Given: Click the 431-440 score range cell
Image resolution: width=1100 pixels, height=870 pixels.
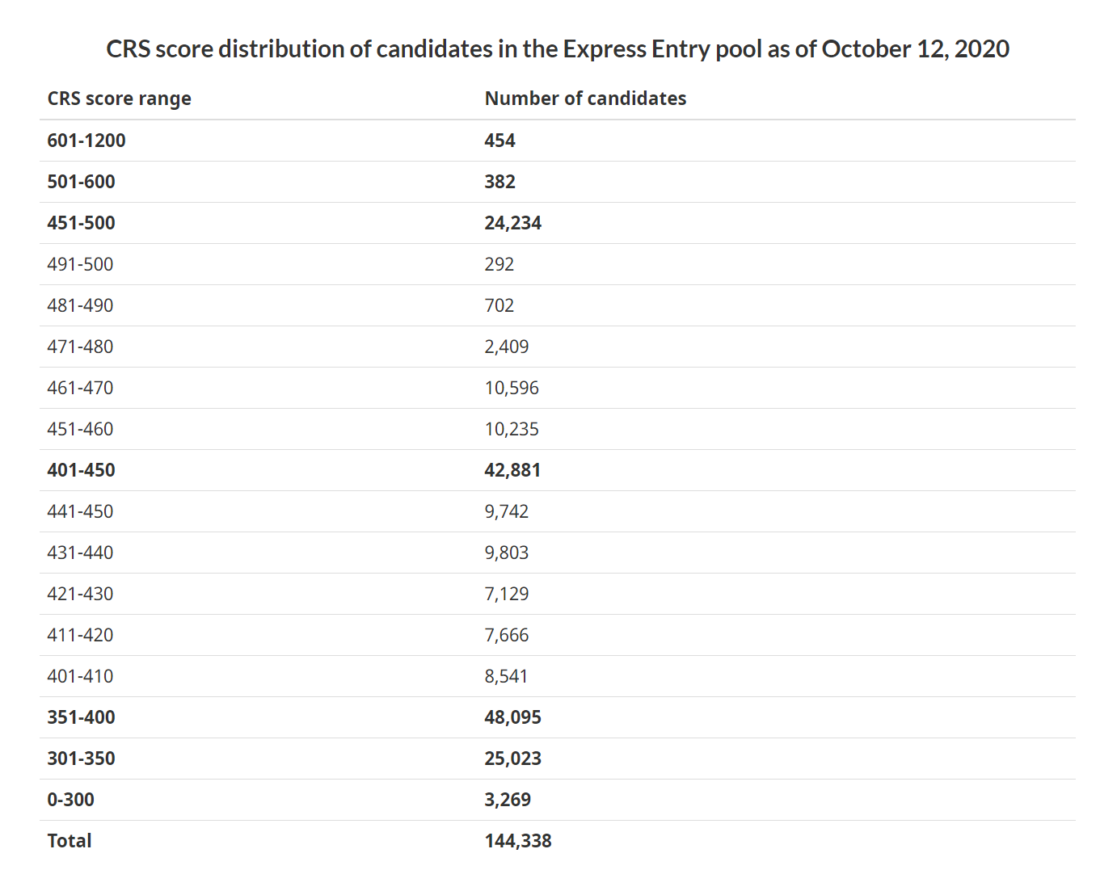Looking at the screenshot, I should (80, 552).
